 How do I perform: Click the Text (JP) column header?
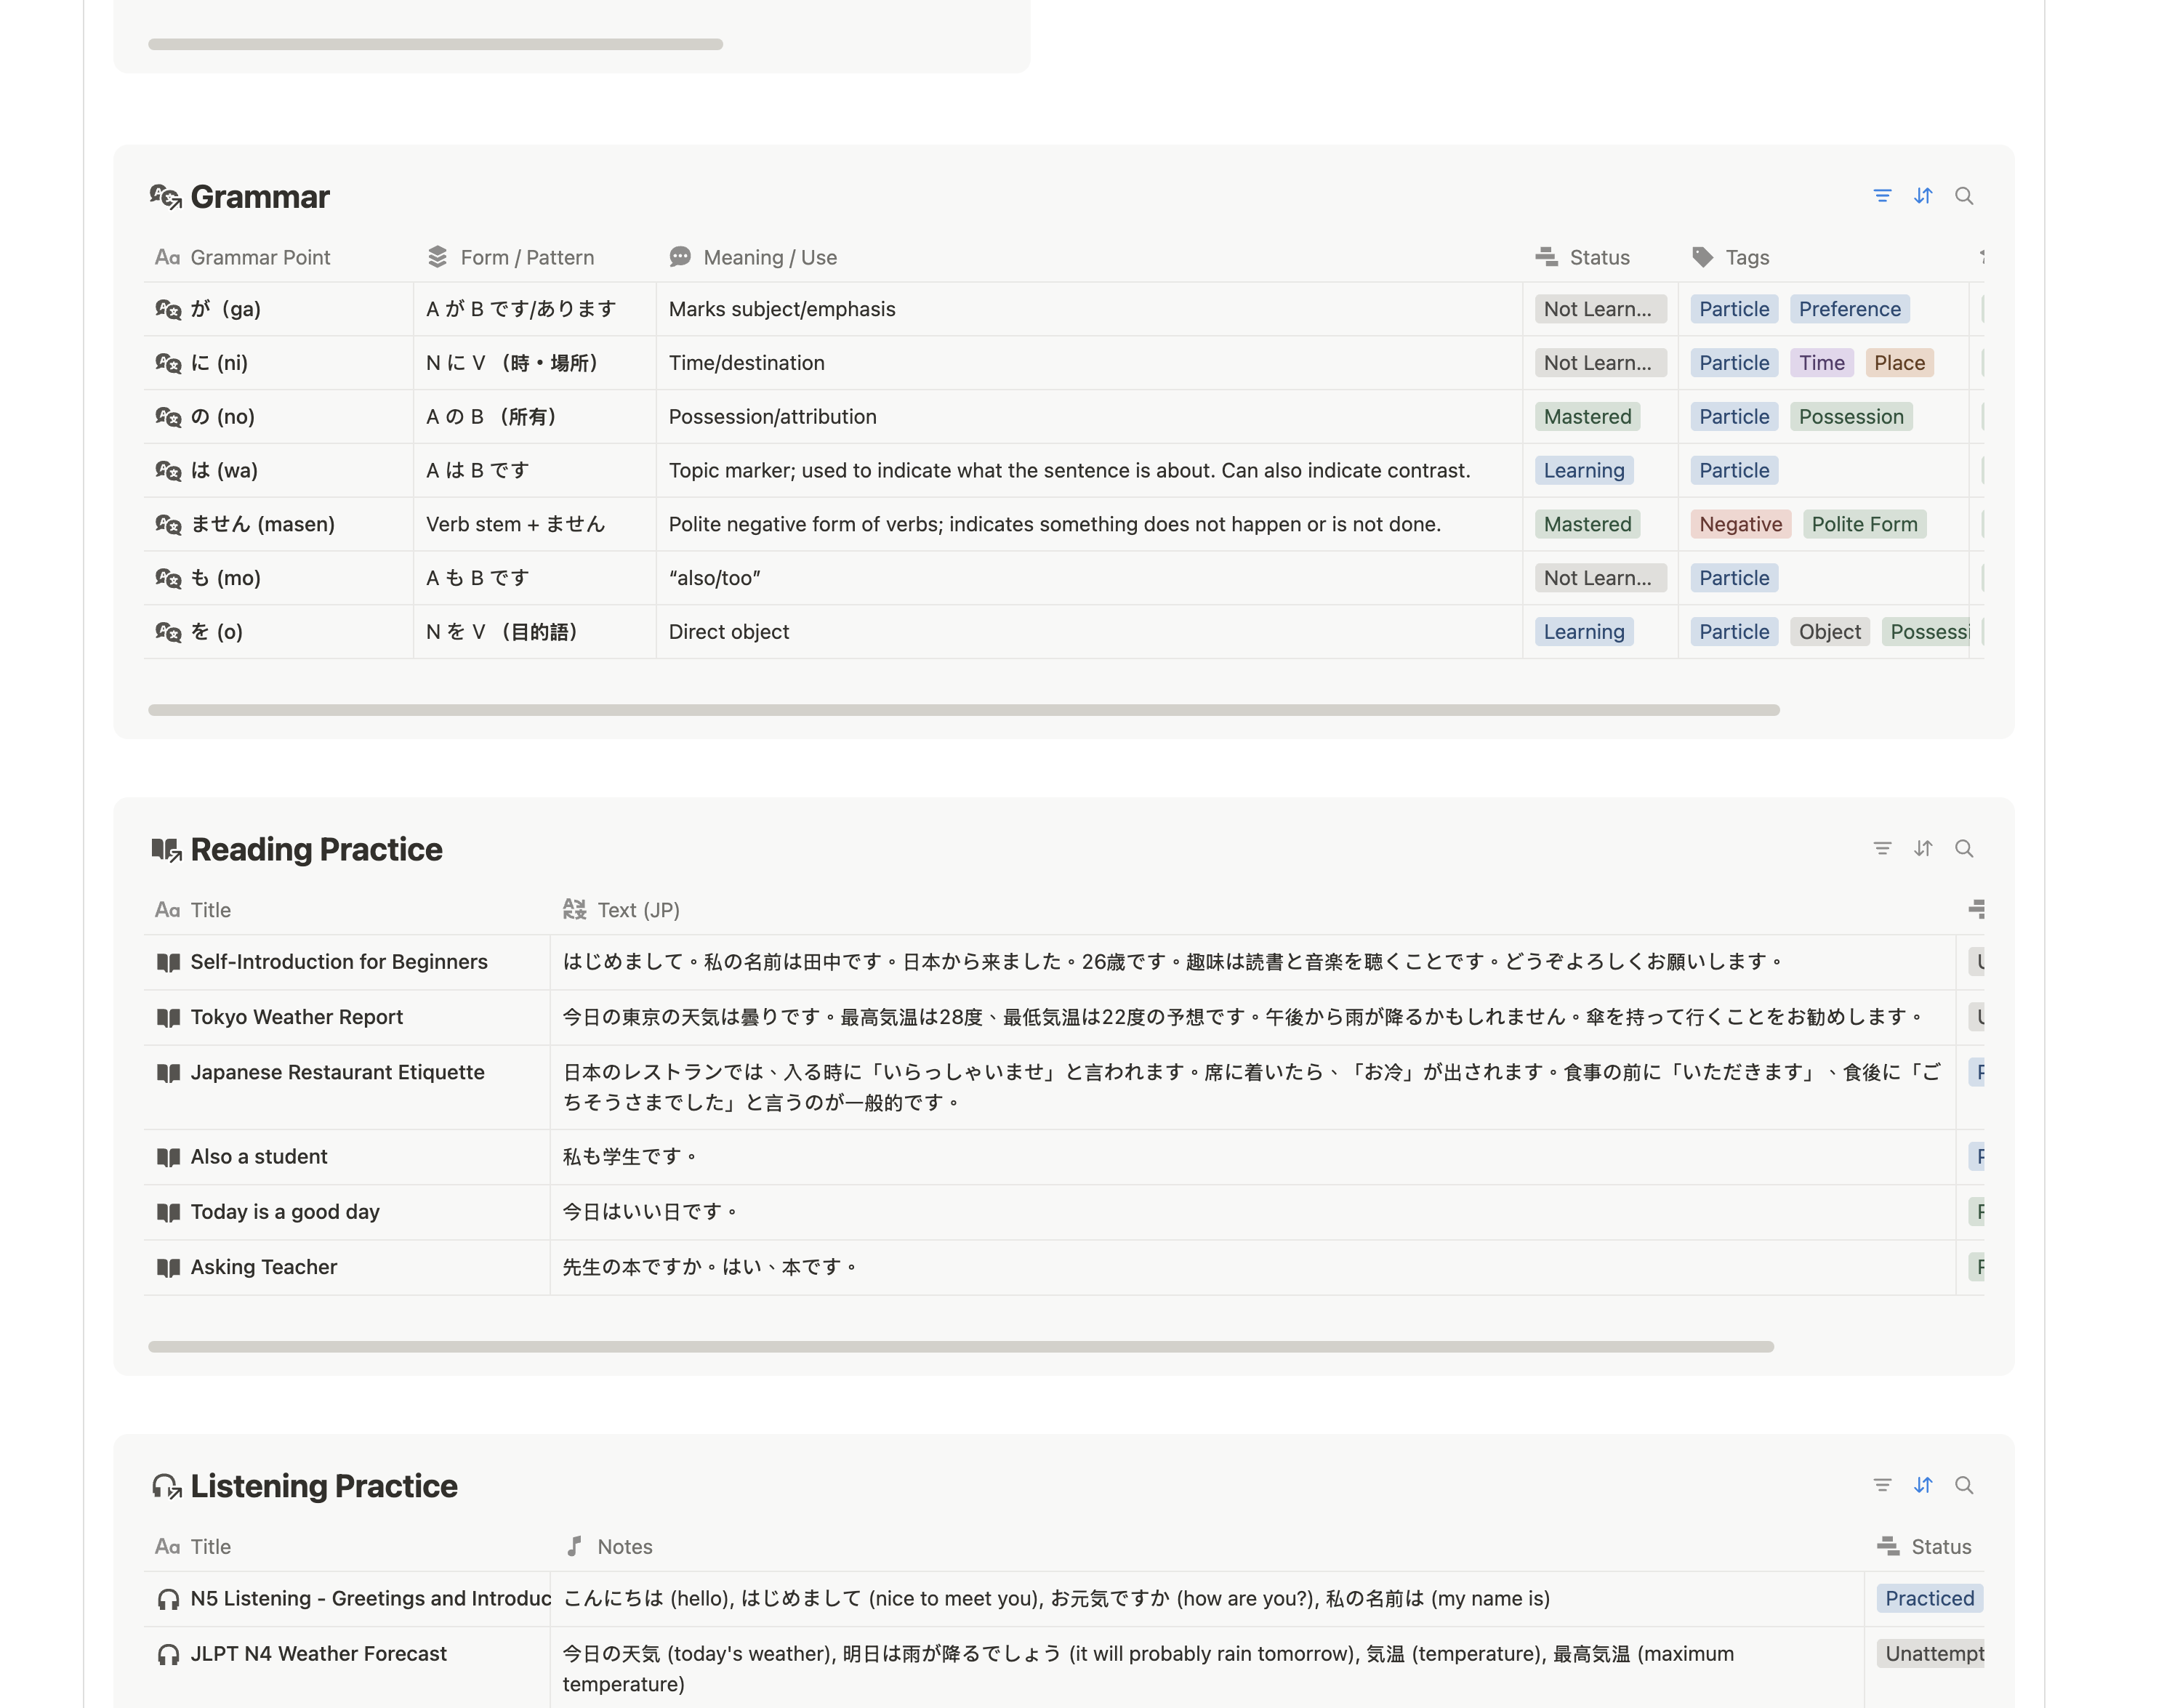(637, 910)
